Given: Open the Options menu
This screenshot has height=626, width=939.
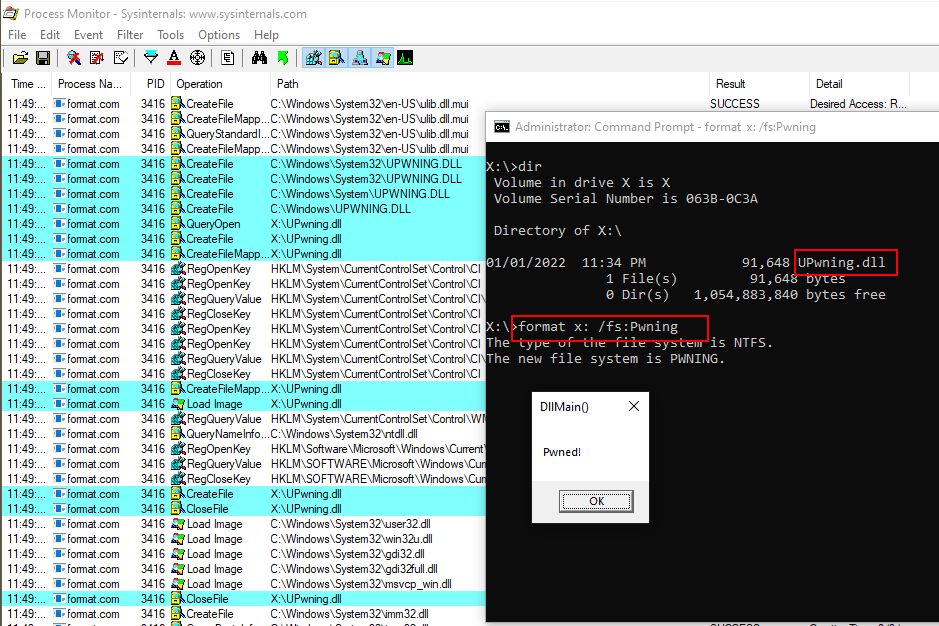Looking at the screenshot, I should coord(219,35).
